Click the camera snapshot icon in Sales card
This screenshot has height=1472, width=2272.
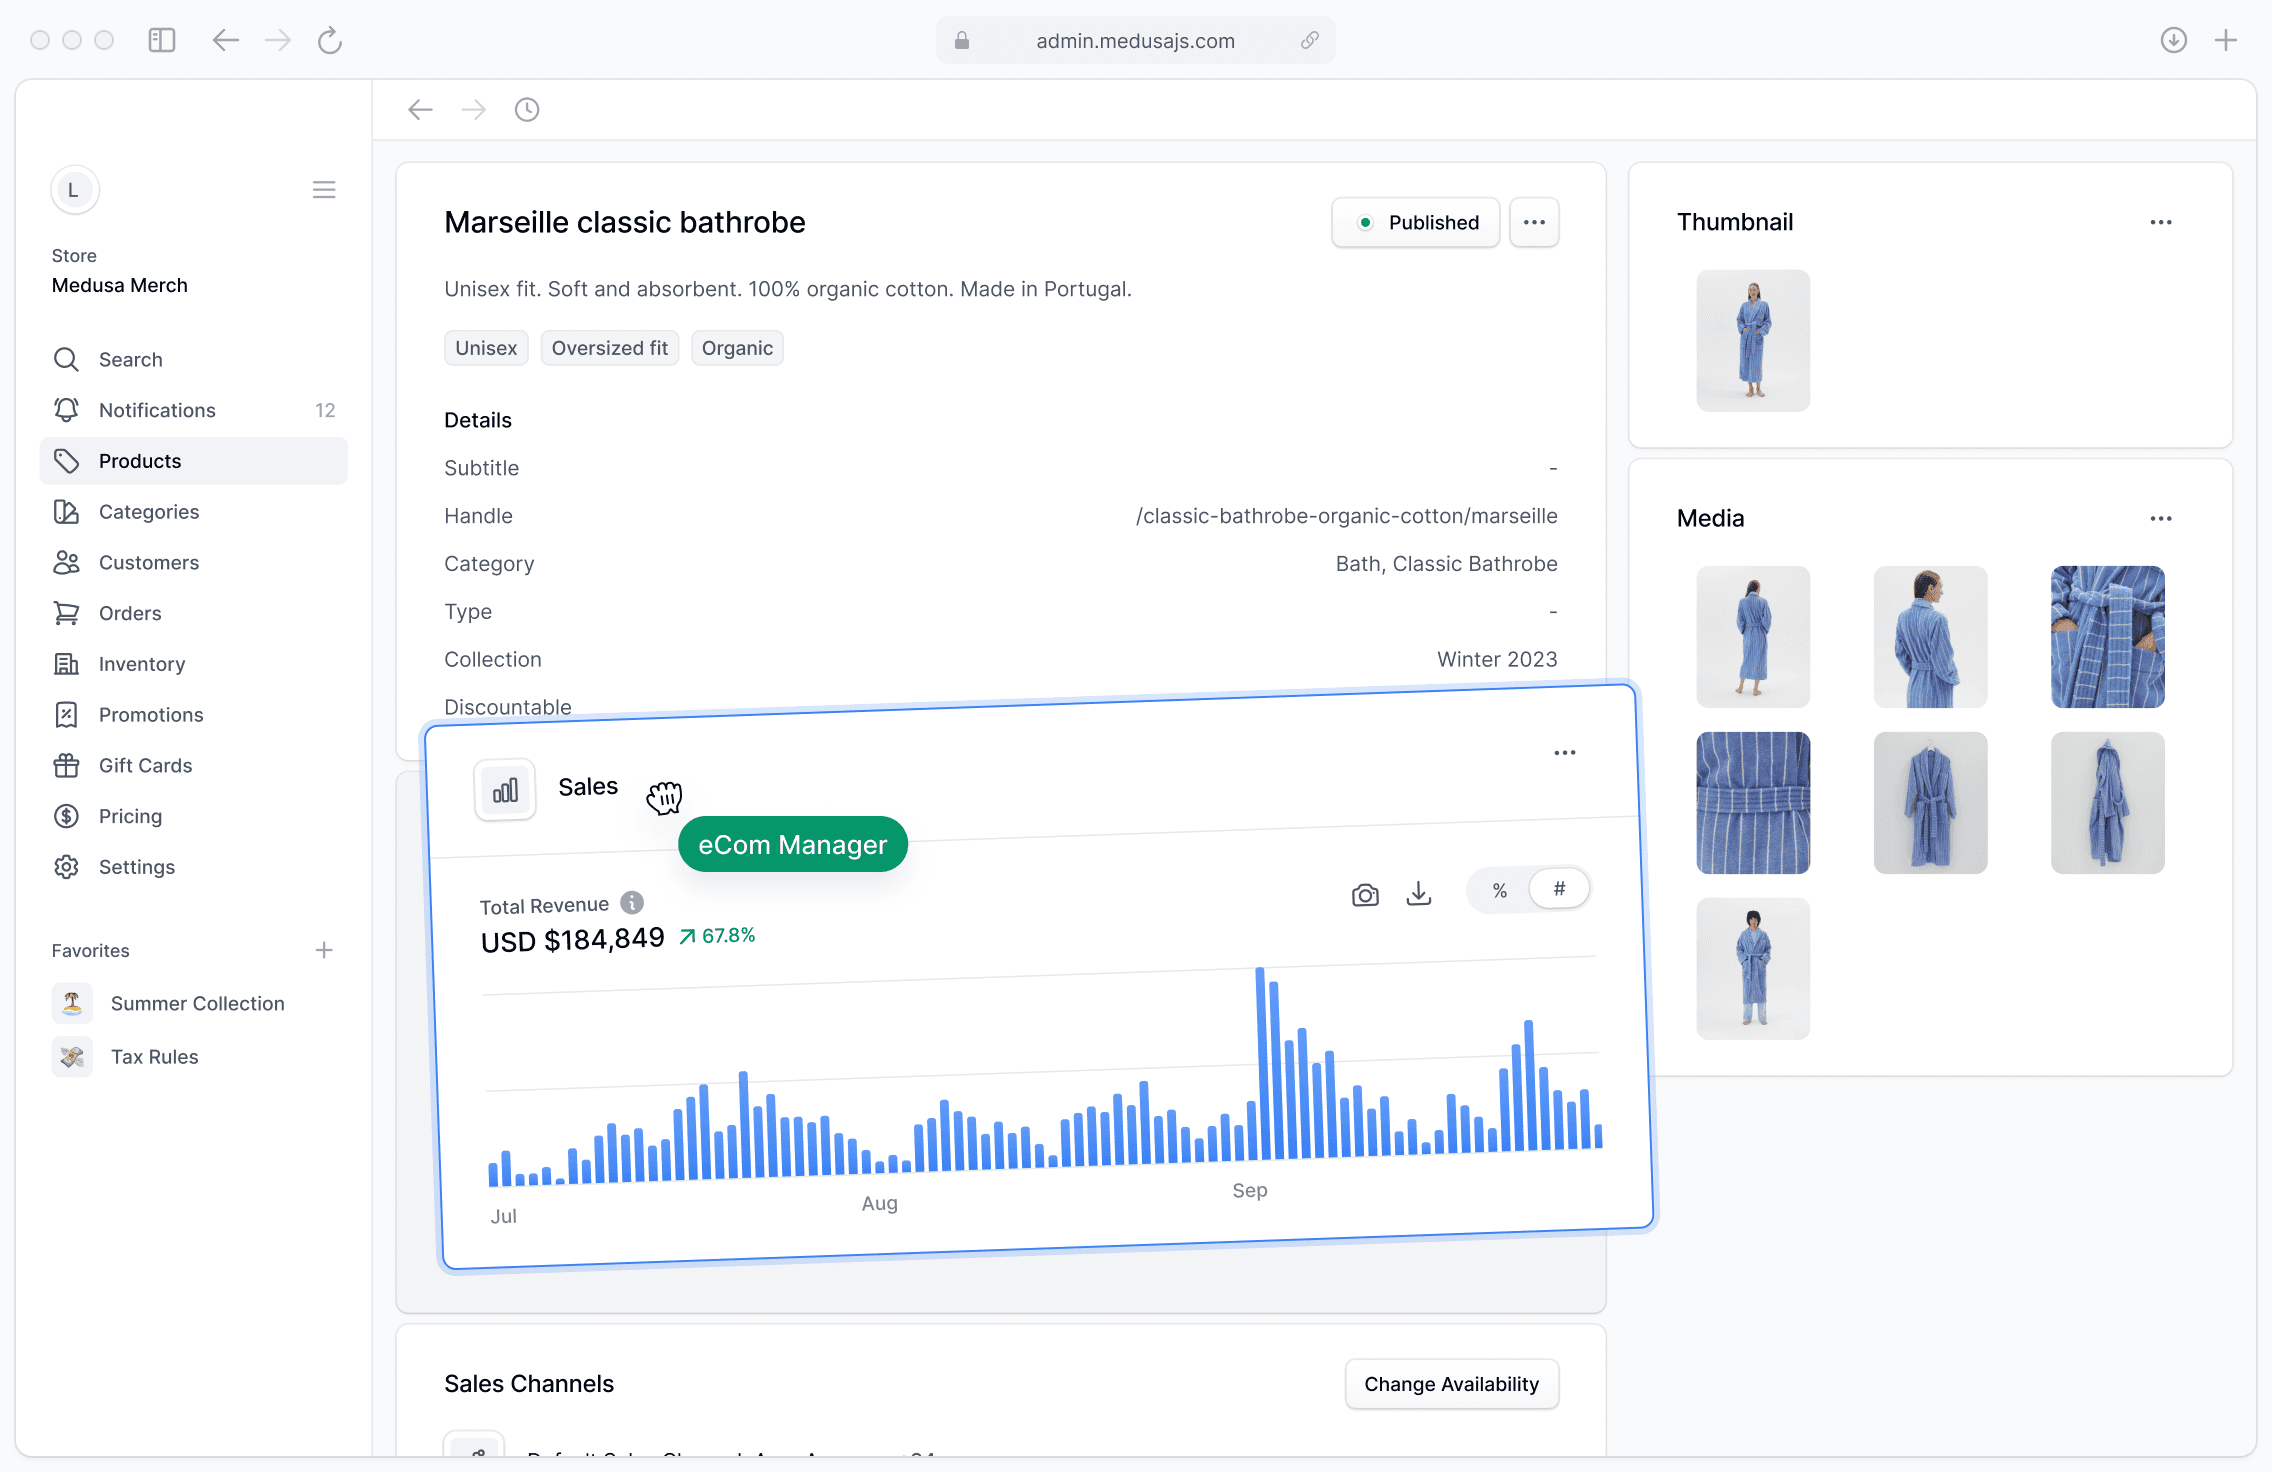pyautogui.click(x=1365, y=895)
